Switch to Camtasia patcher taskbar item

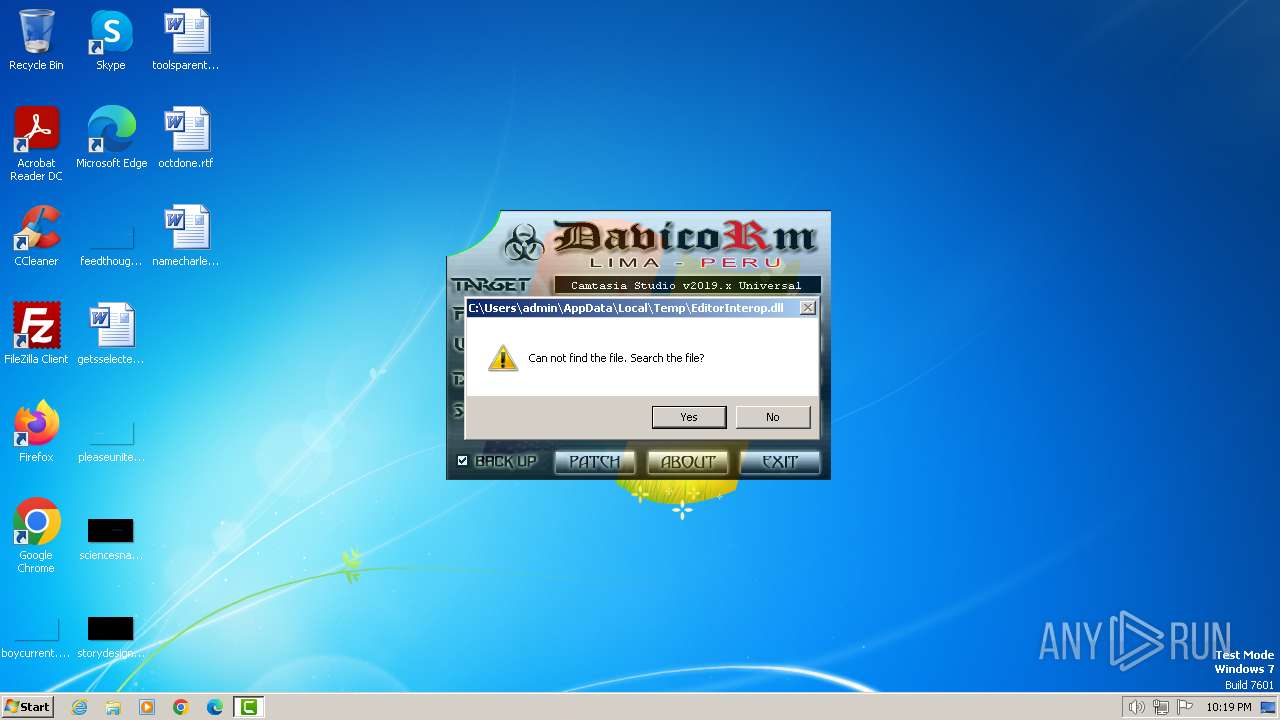248,707
